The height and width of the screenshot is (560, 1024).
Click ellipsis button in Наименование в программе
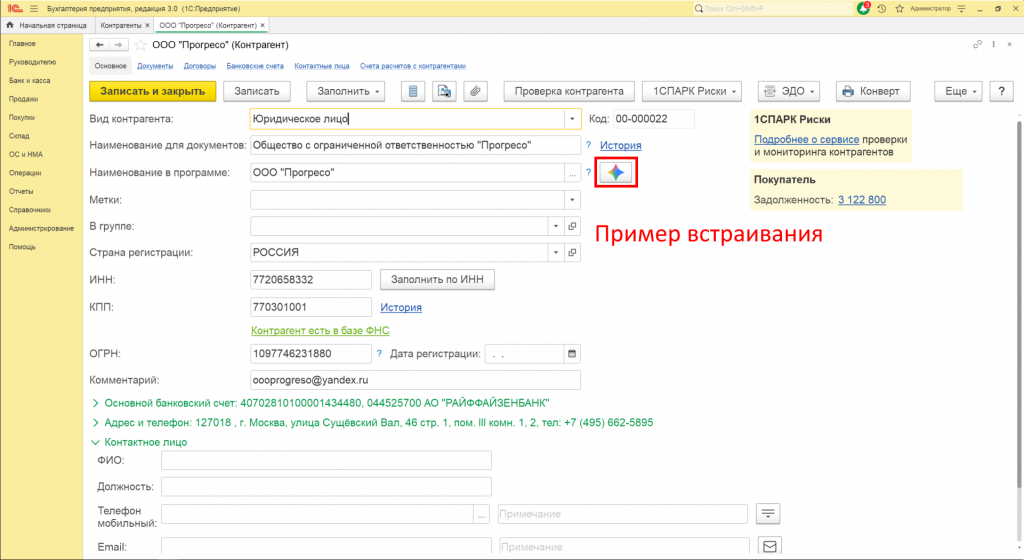[572, 173]
